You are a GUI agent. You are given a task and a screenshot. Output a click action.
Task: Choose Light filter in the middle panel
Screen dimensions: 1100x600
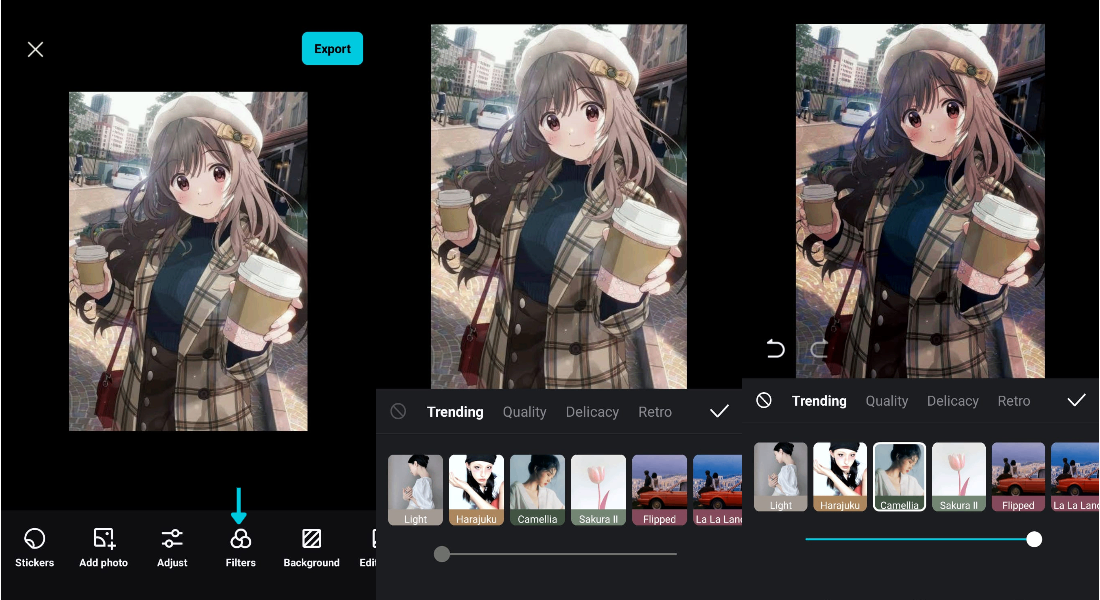415,490
